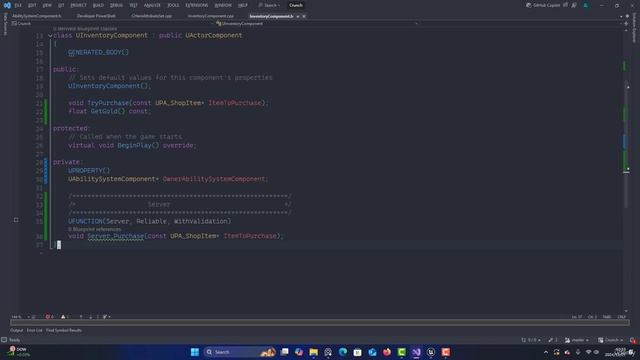This screenshot has width=640, height=360.
Task: Click the derived blueprint classes CodeLens link
Action: [x=85, y=29]
